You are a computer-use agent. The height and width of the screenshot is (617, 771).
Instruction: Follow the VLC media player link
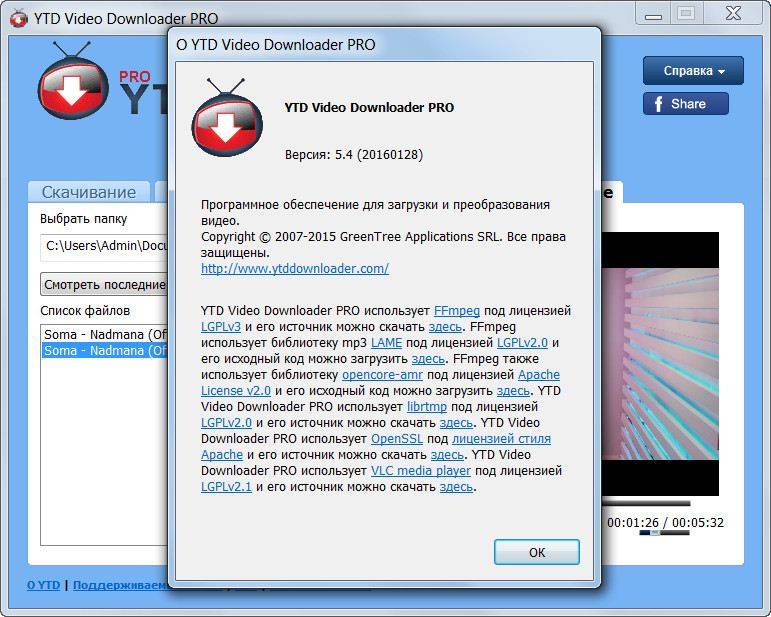pyautogui.click(x=420, y=471)
